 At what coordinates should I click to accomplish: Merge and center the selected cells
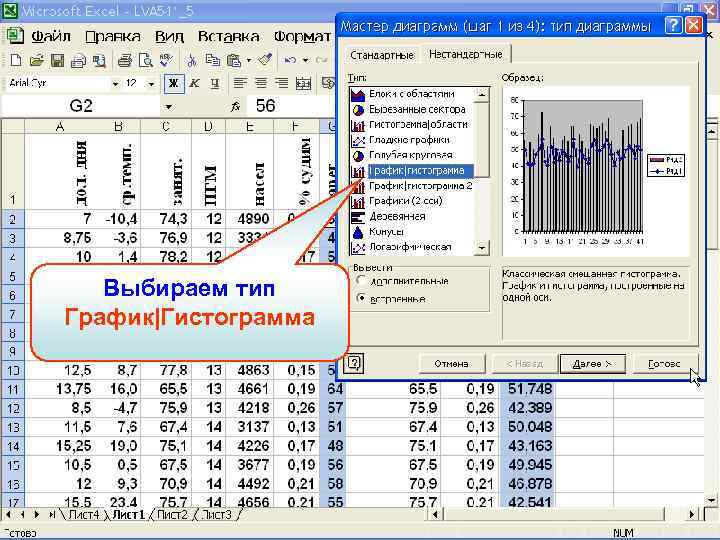click(x=303, y=84)
